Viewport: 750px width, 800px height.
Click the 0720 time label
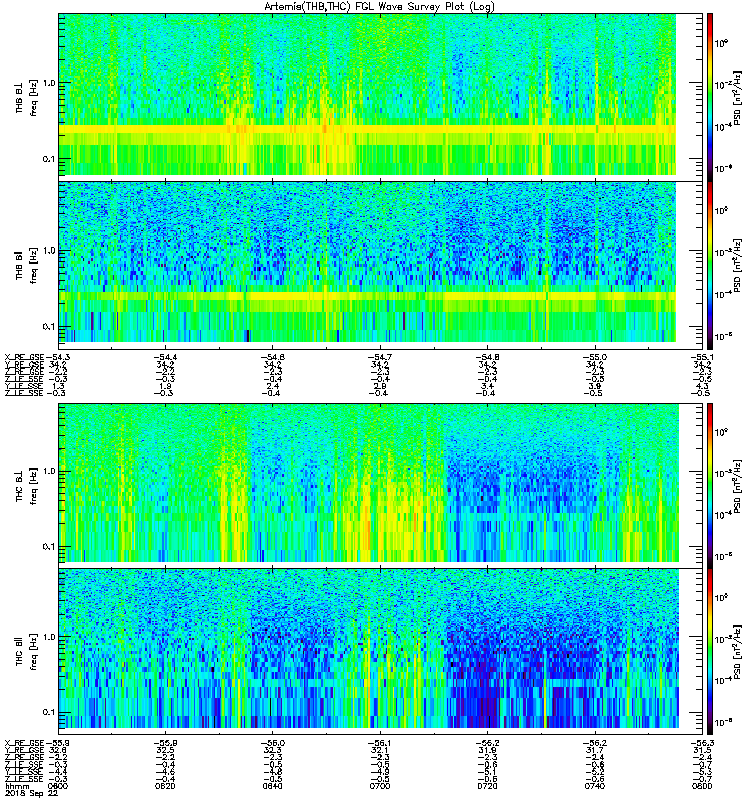pyautogui.click(x=488, y=786)
